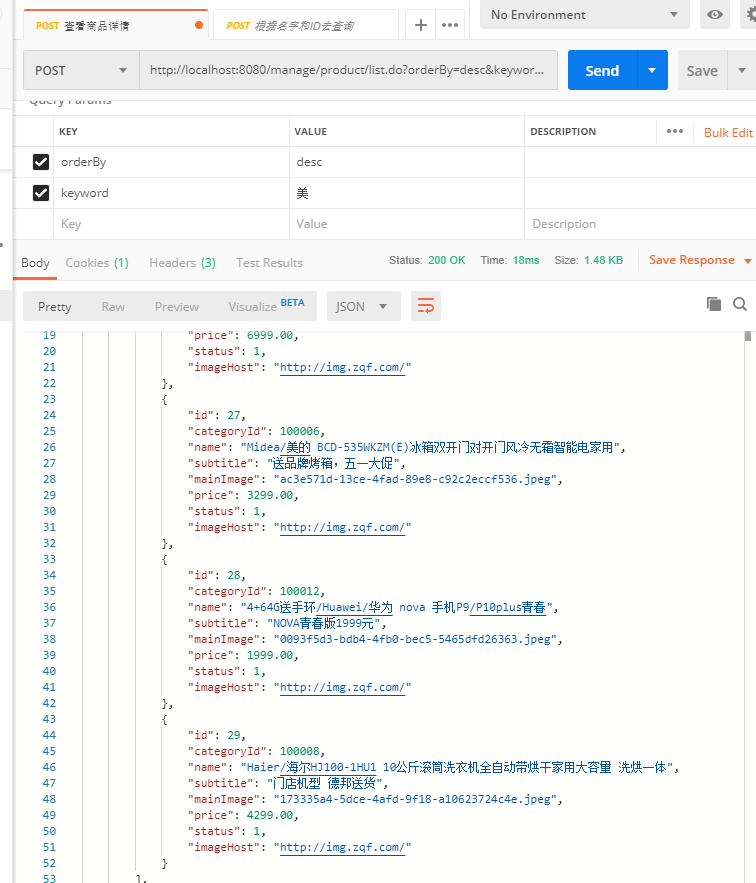756x883 pixels.
Task: Open a new request tab with plus icon
Action: pos(420,25)
